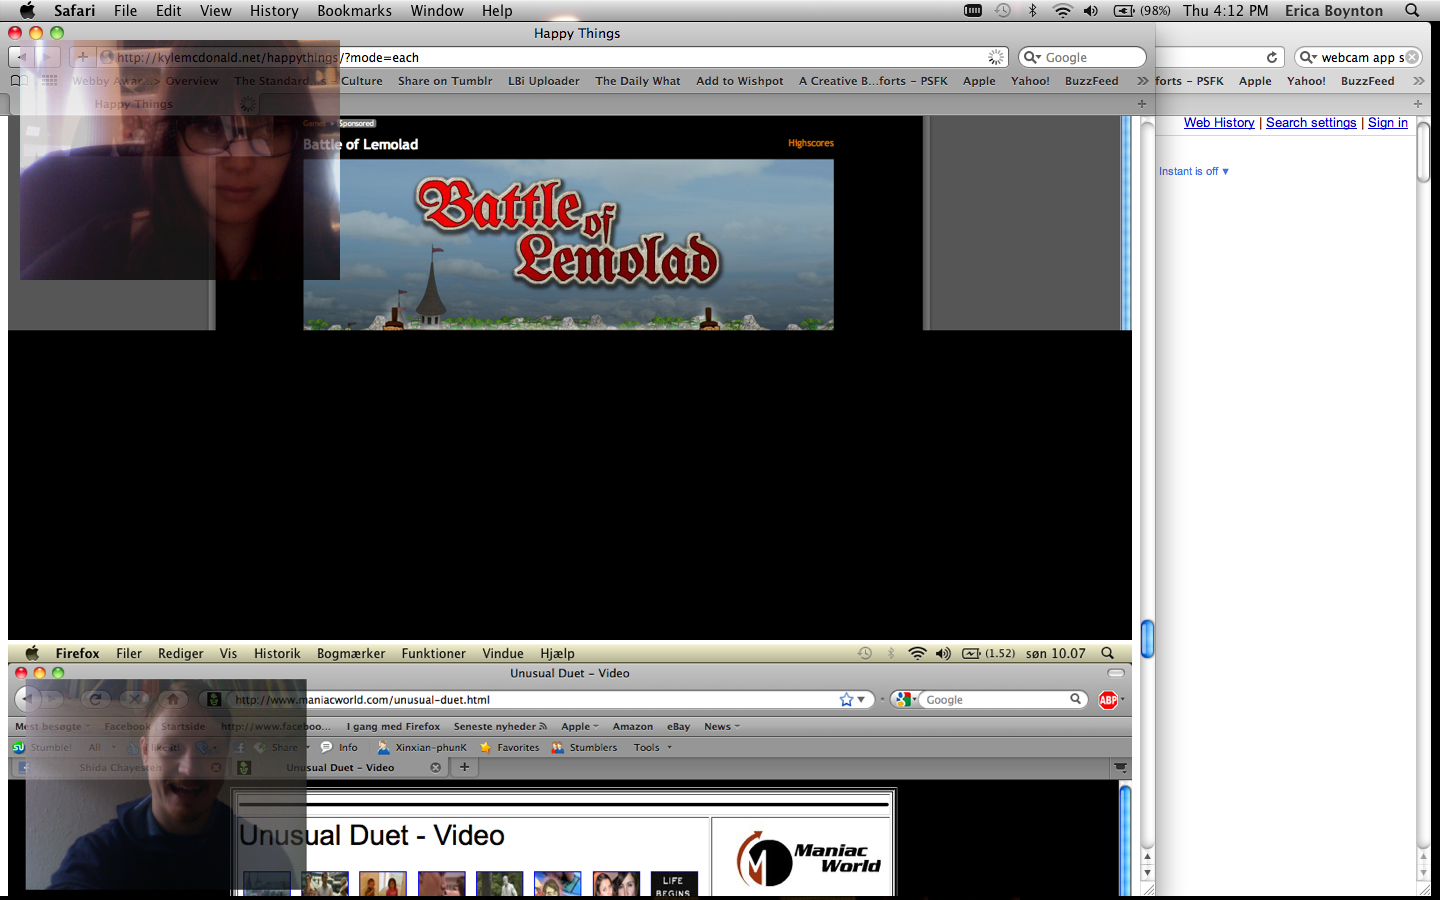This screenshot has width=1440, height=900.
Task: Open the Wi-Fi menu beside Thu 4:12 PM
Action: click(1062, 11)
